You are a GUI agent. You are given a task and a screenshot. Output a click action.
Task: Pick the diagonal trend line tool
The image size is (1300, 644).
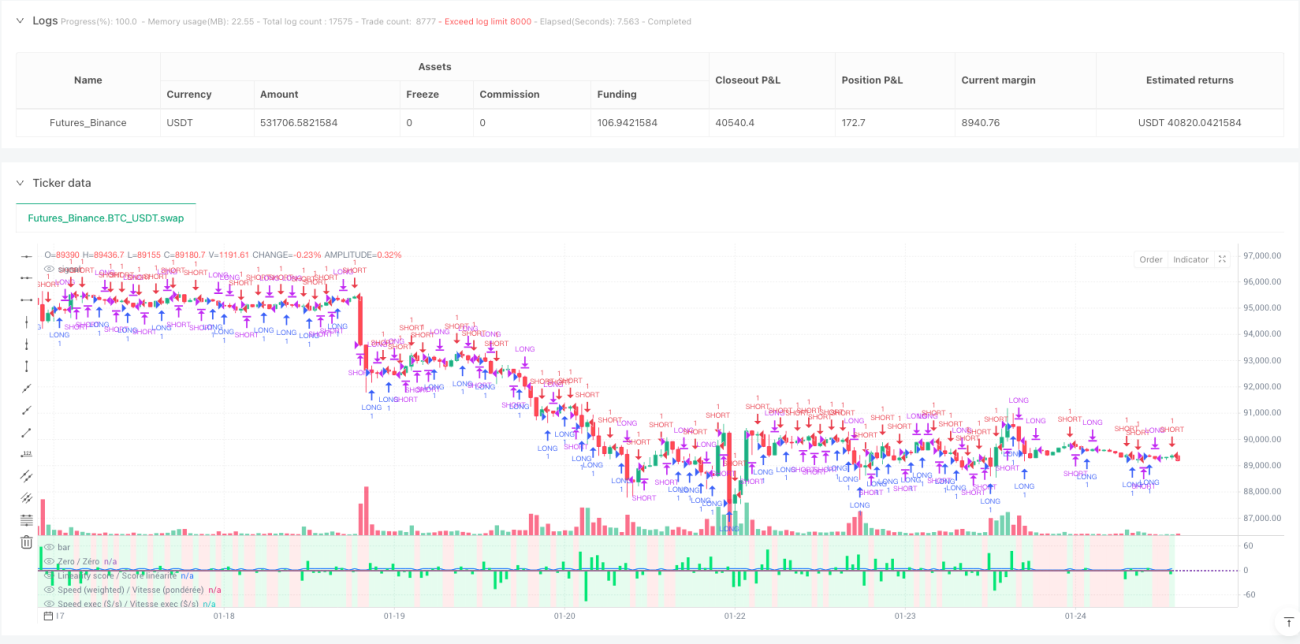click(x=26, y=388)
